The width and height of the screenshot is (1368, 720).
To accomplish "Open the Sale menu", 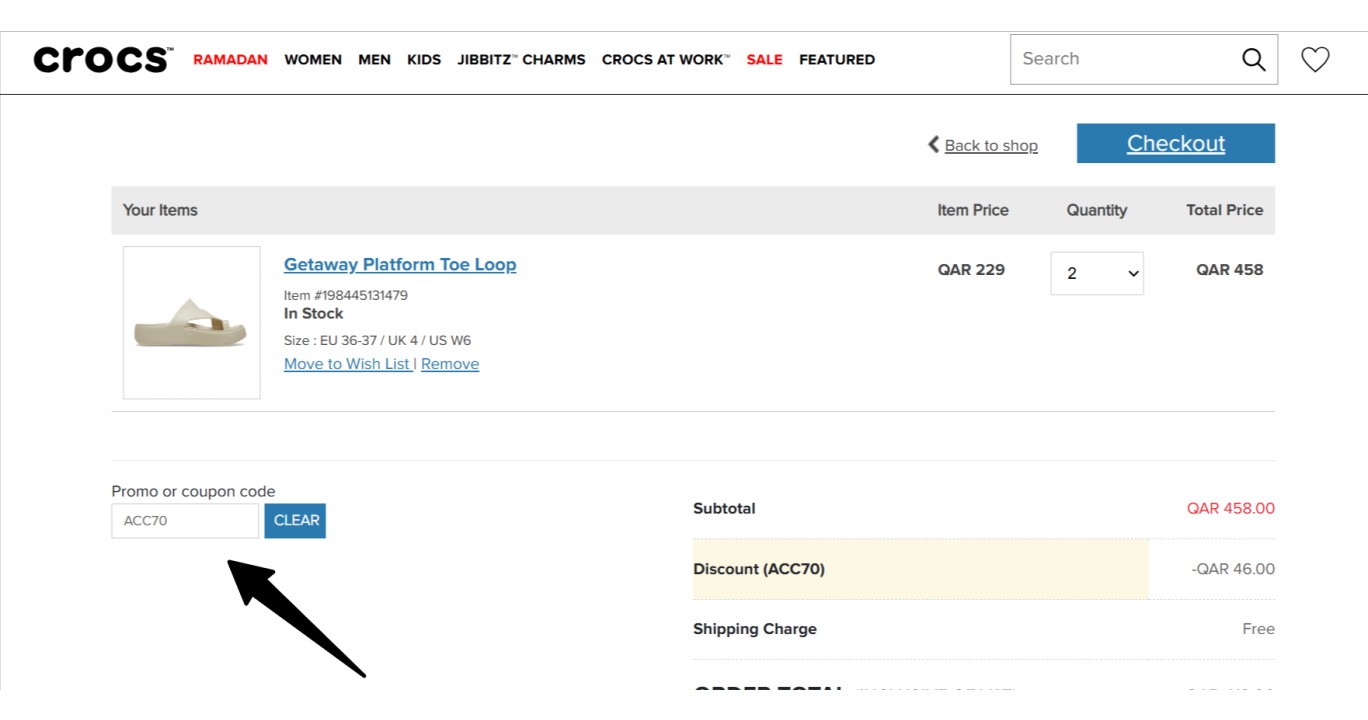I will 764,59.
